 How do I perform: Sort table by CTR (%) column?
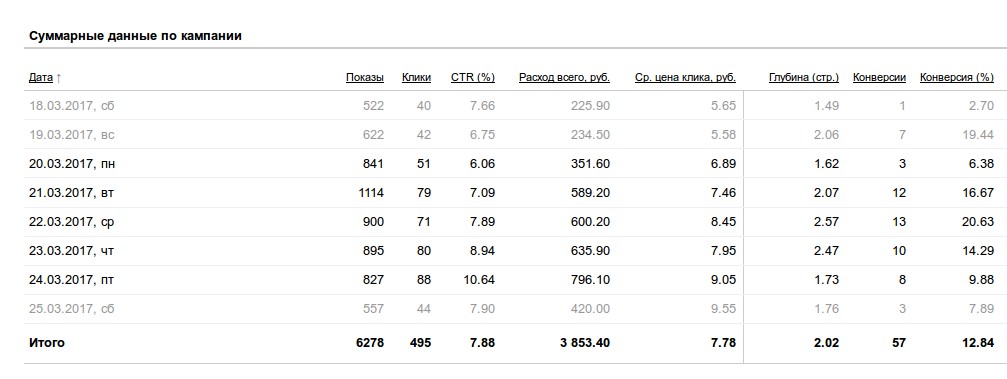point(473,78)
